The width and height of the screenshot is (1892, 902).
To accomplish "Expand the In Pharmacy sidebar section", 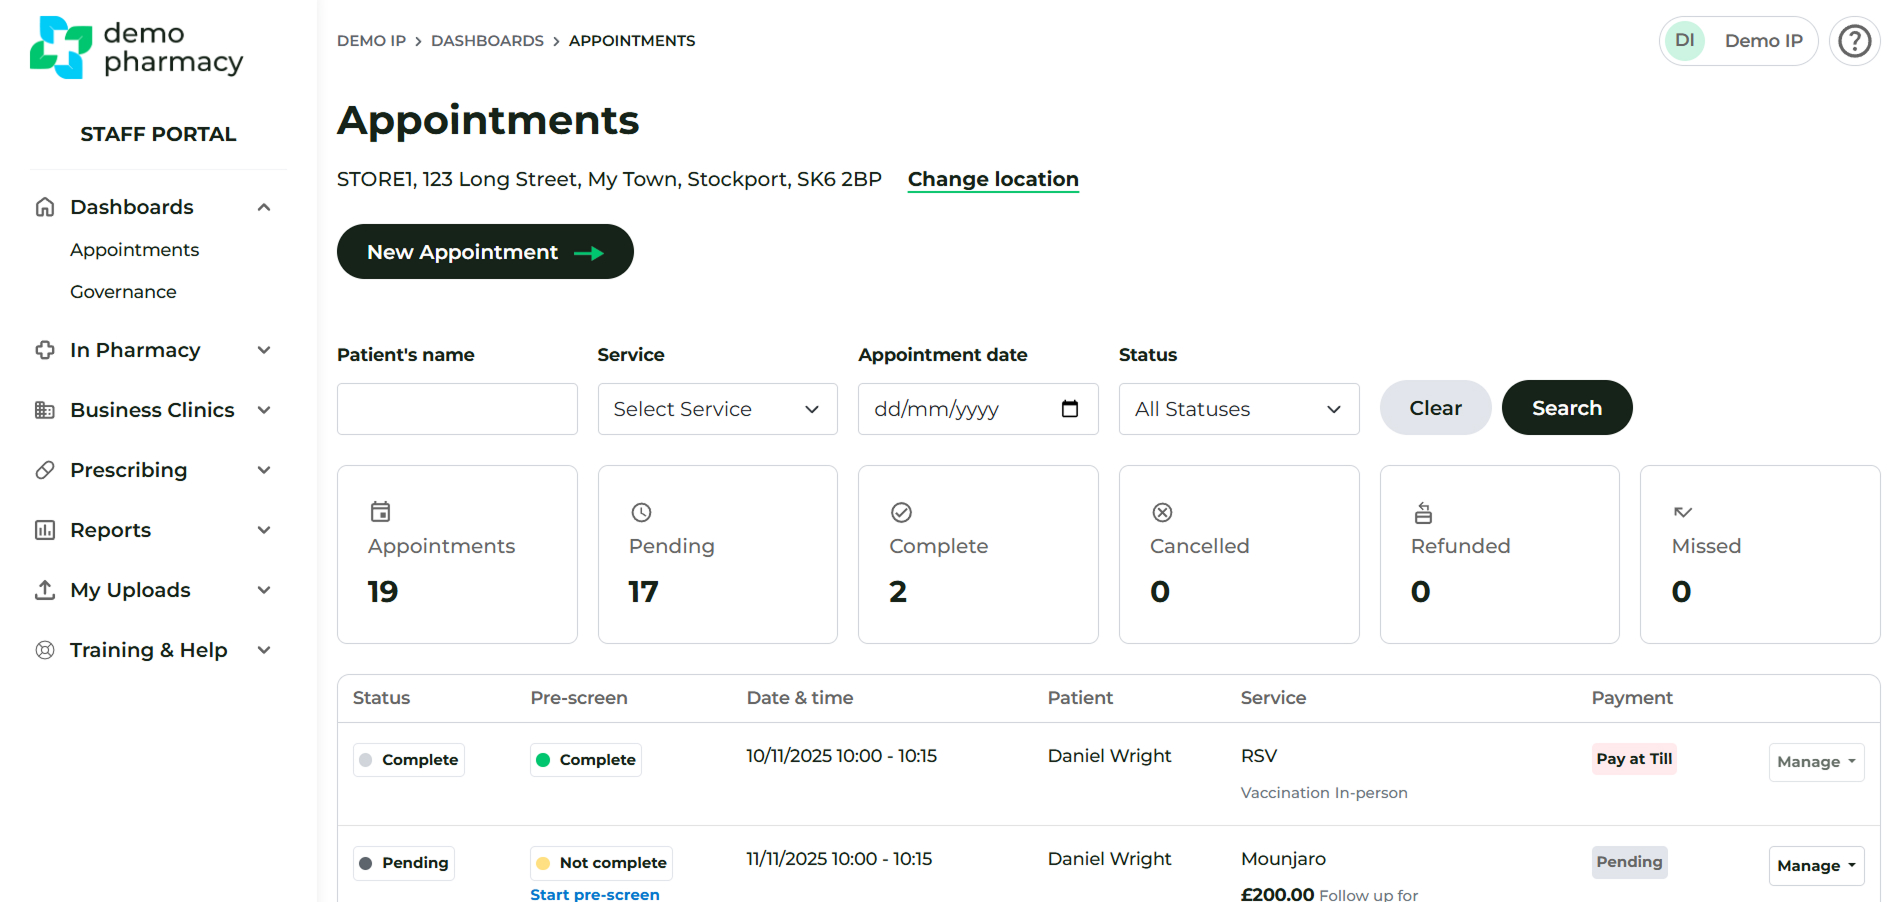I will (264, 350).
